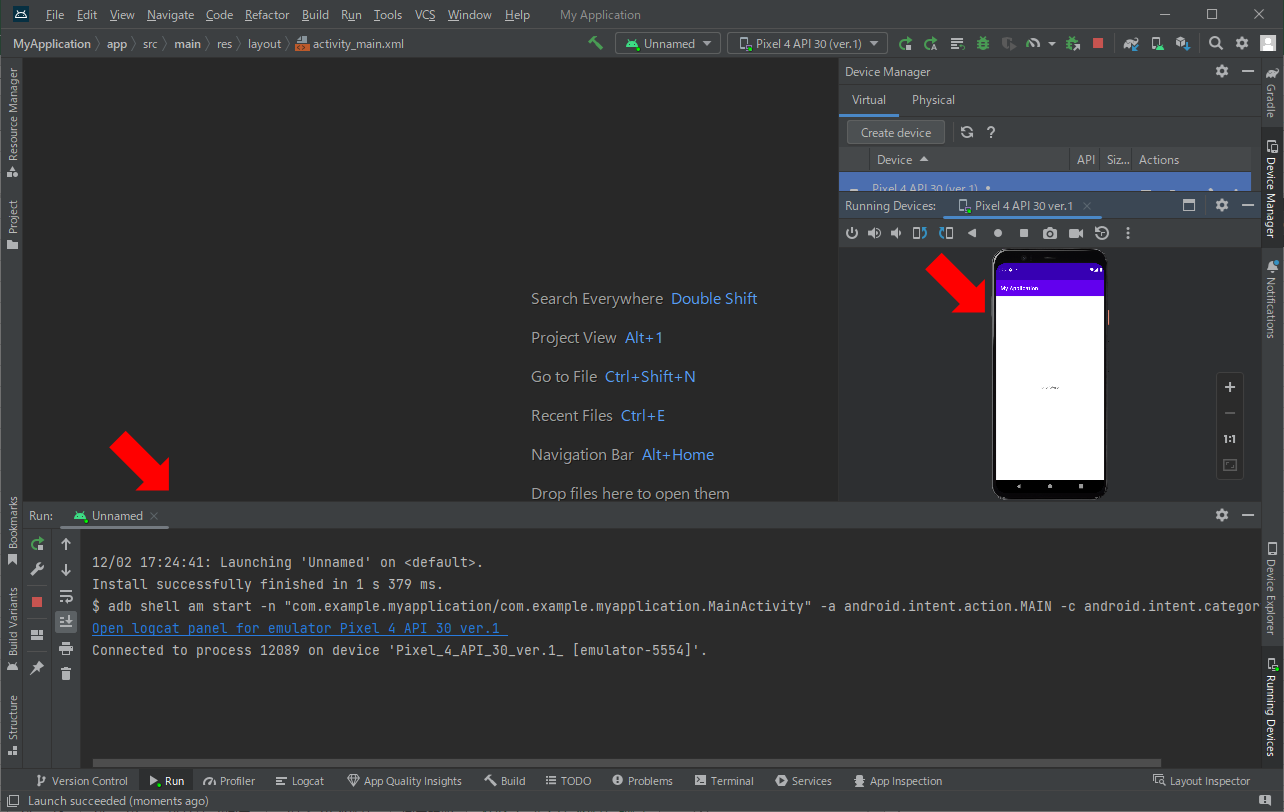Power off the emulator with power button
Image resolution: width=1284 pixels, height=812 pixels.
click(x=852, y=233)
